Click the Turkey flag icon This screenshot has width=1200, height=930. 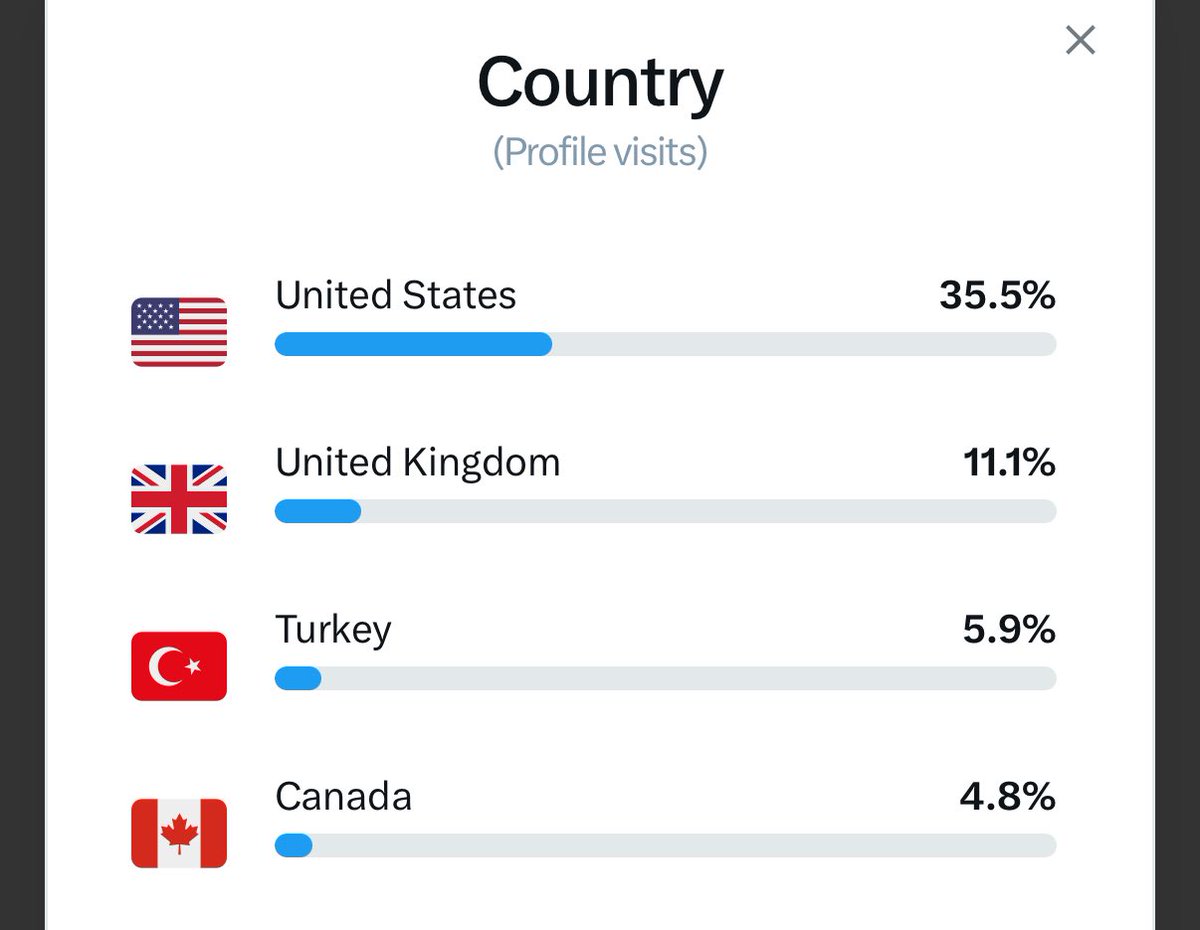click(x=179, y=666)
